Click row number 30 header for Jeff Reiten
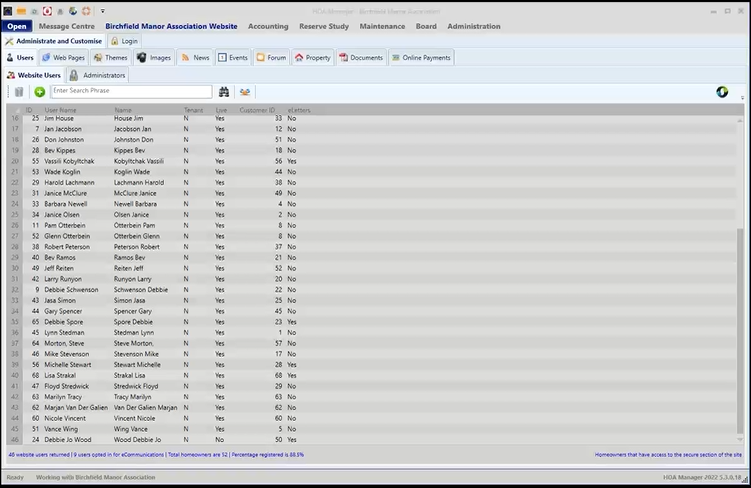Image resolution: width=751 pixels, height=488 pixels. click(x=15, y=268)
